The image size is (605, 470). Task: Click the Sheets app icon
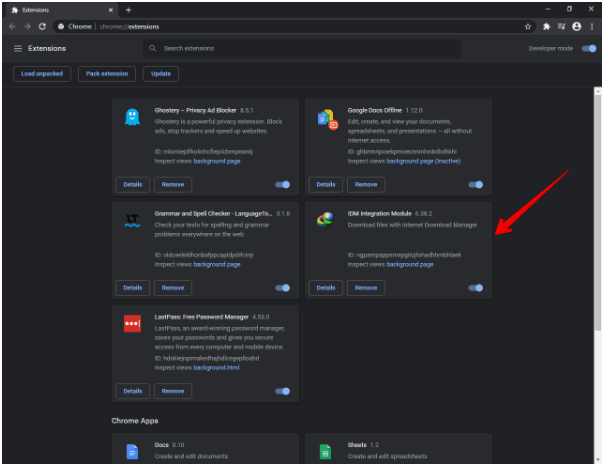point(325,451)
